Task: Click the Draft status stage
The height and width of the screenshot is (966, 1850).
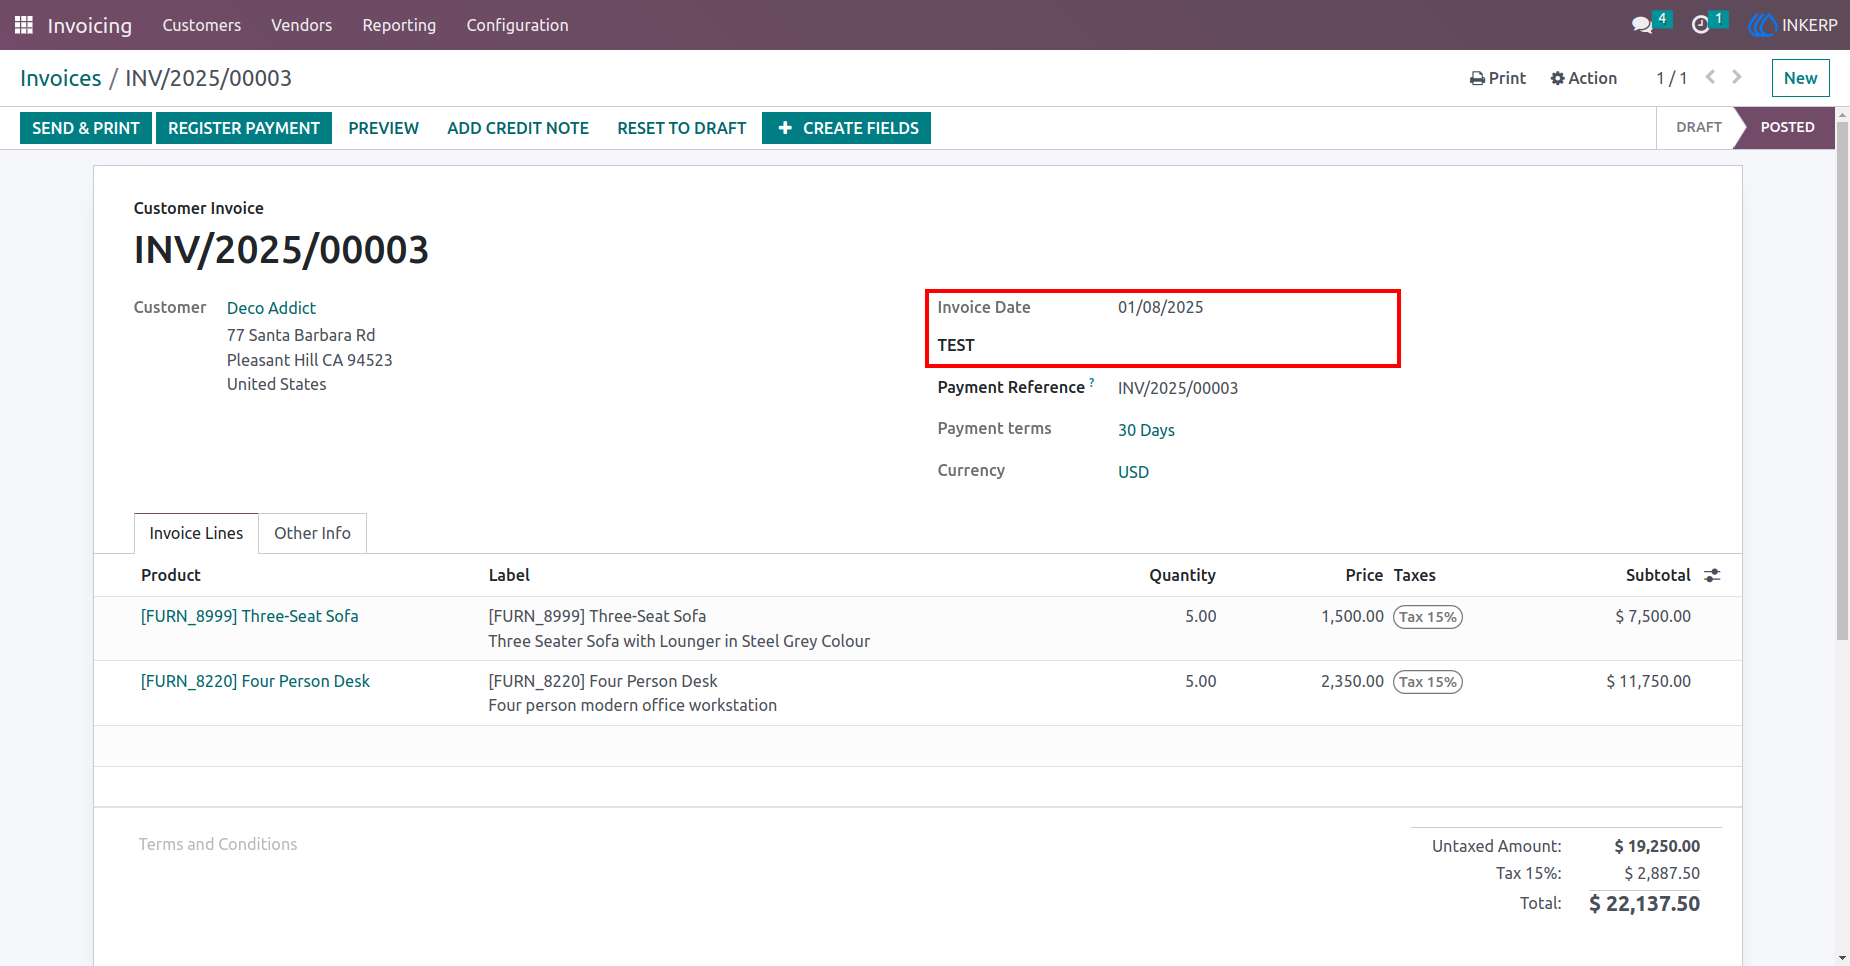Action: tap(1698, 128)
